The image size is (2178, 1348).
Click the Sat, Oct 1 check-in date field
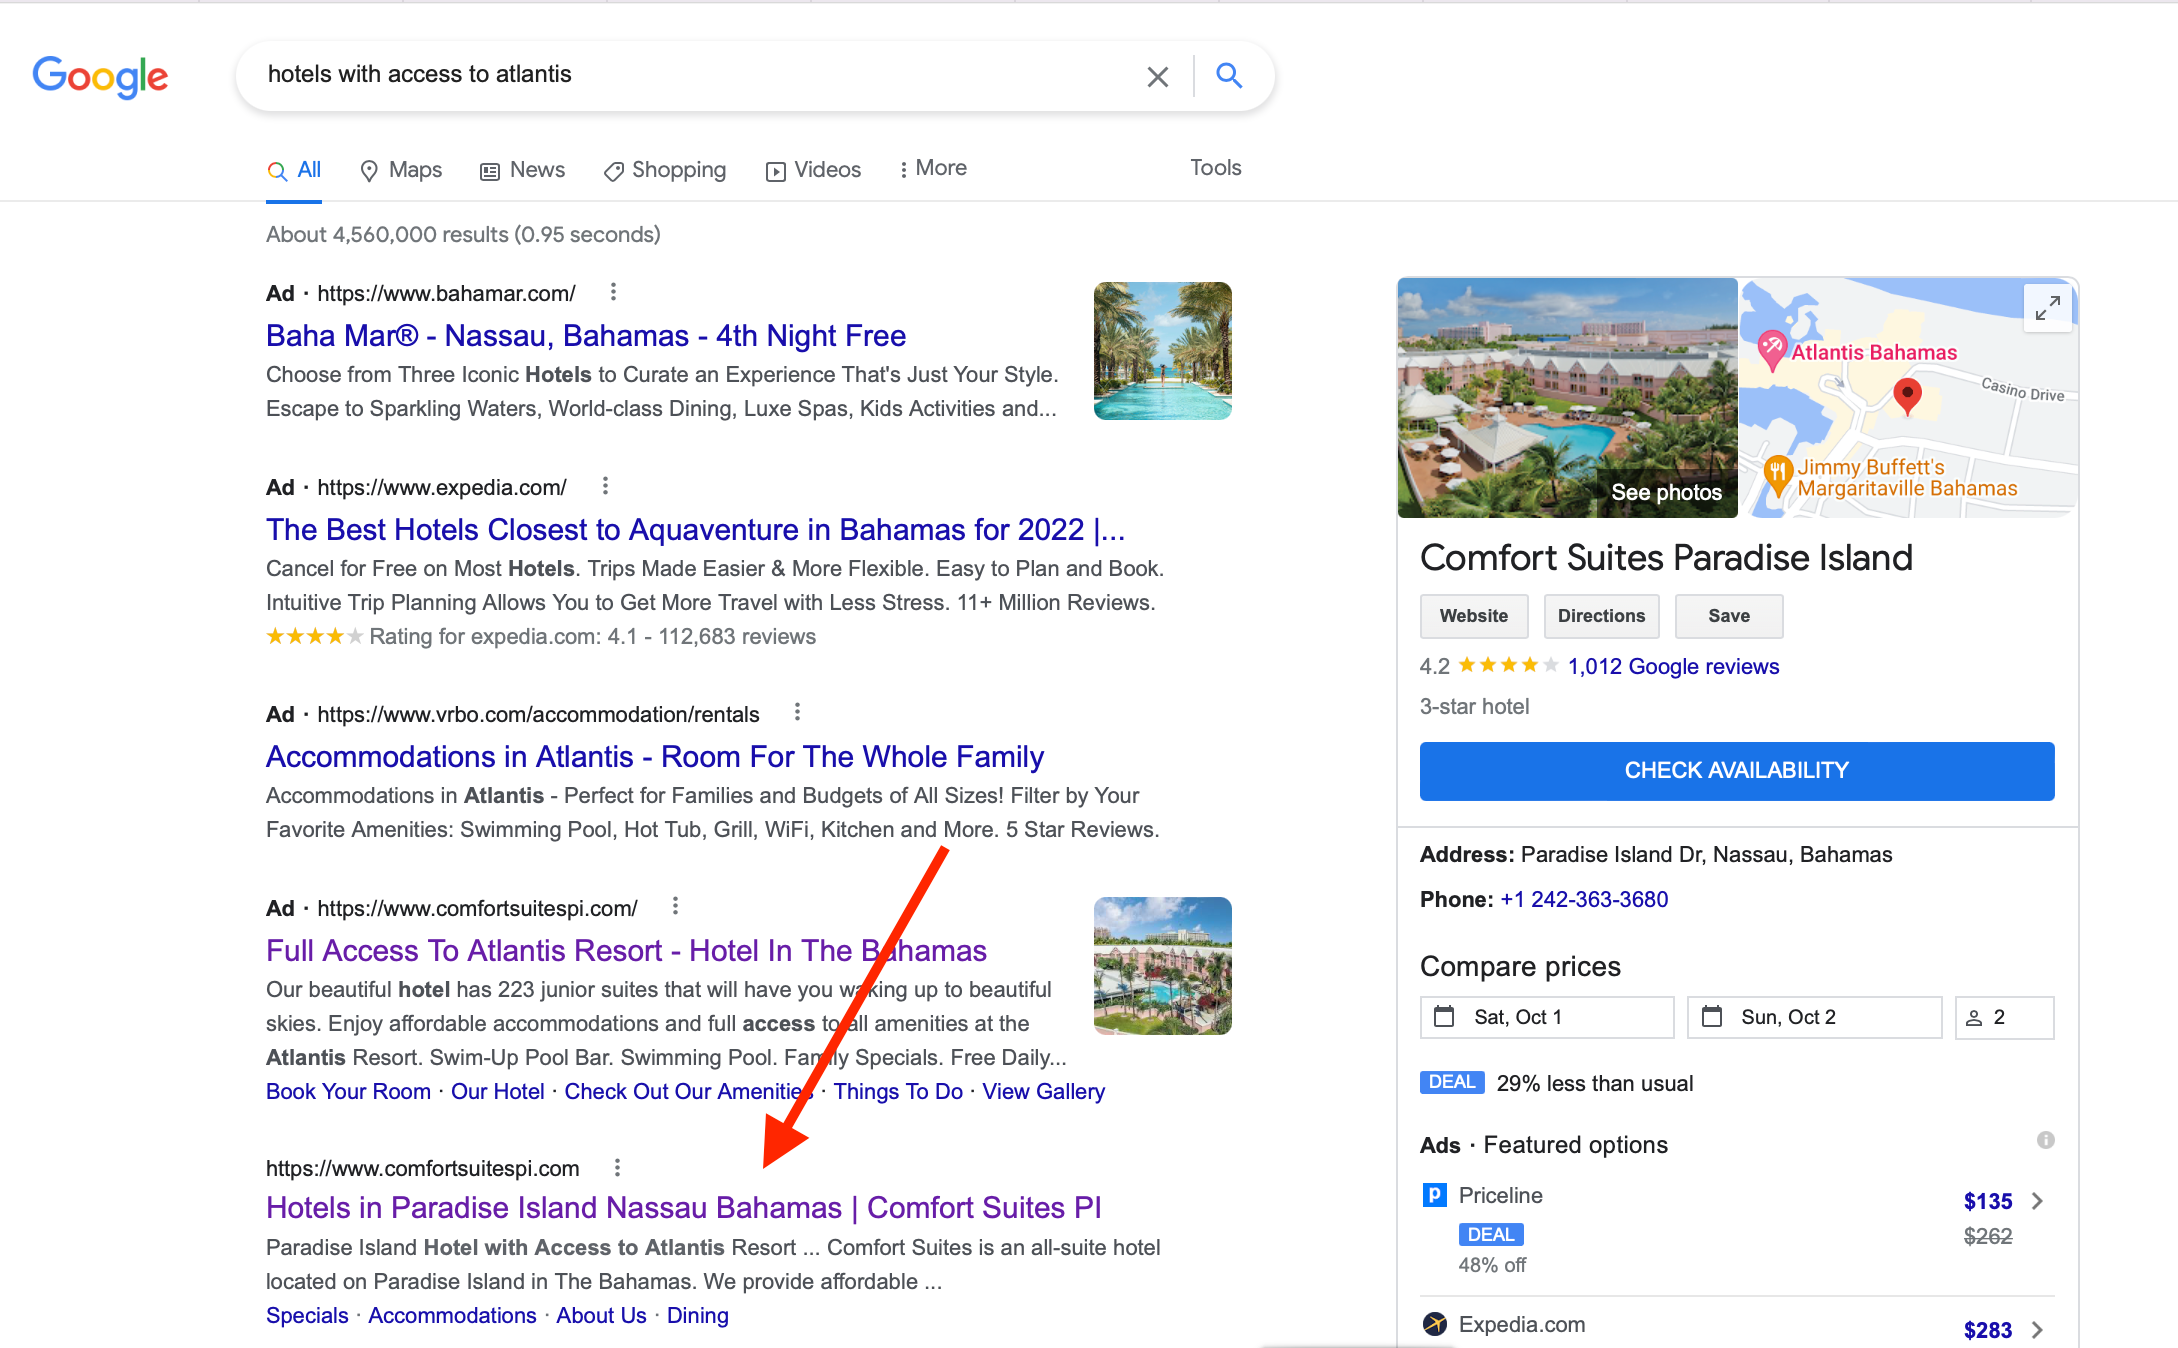pos(1546,1017)
